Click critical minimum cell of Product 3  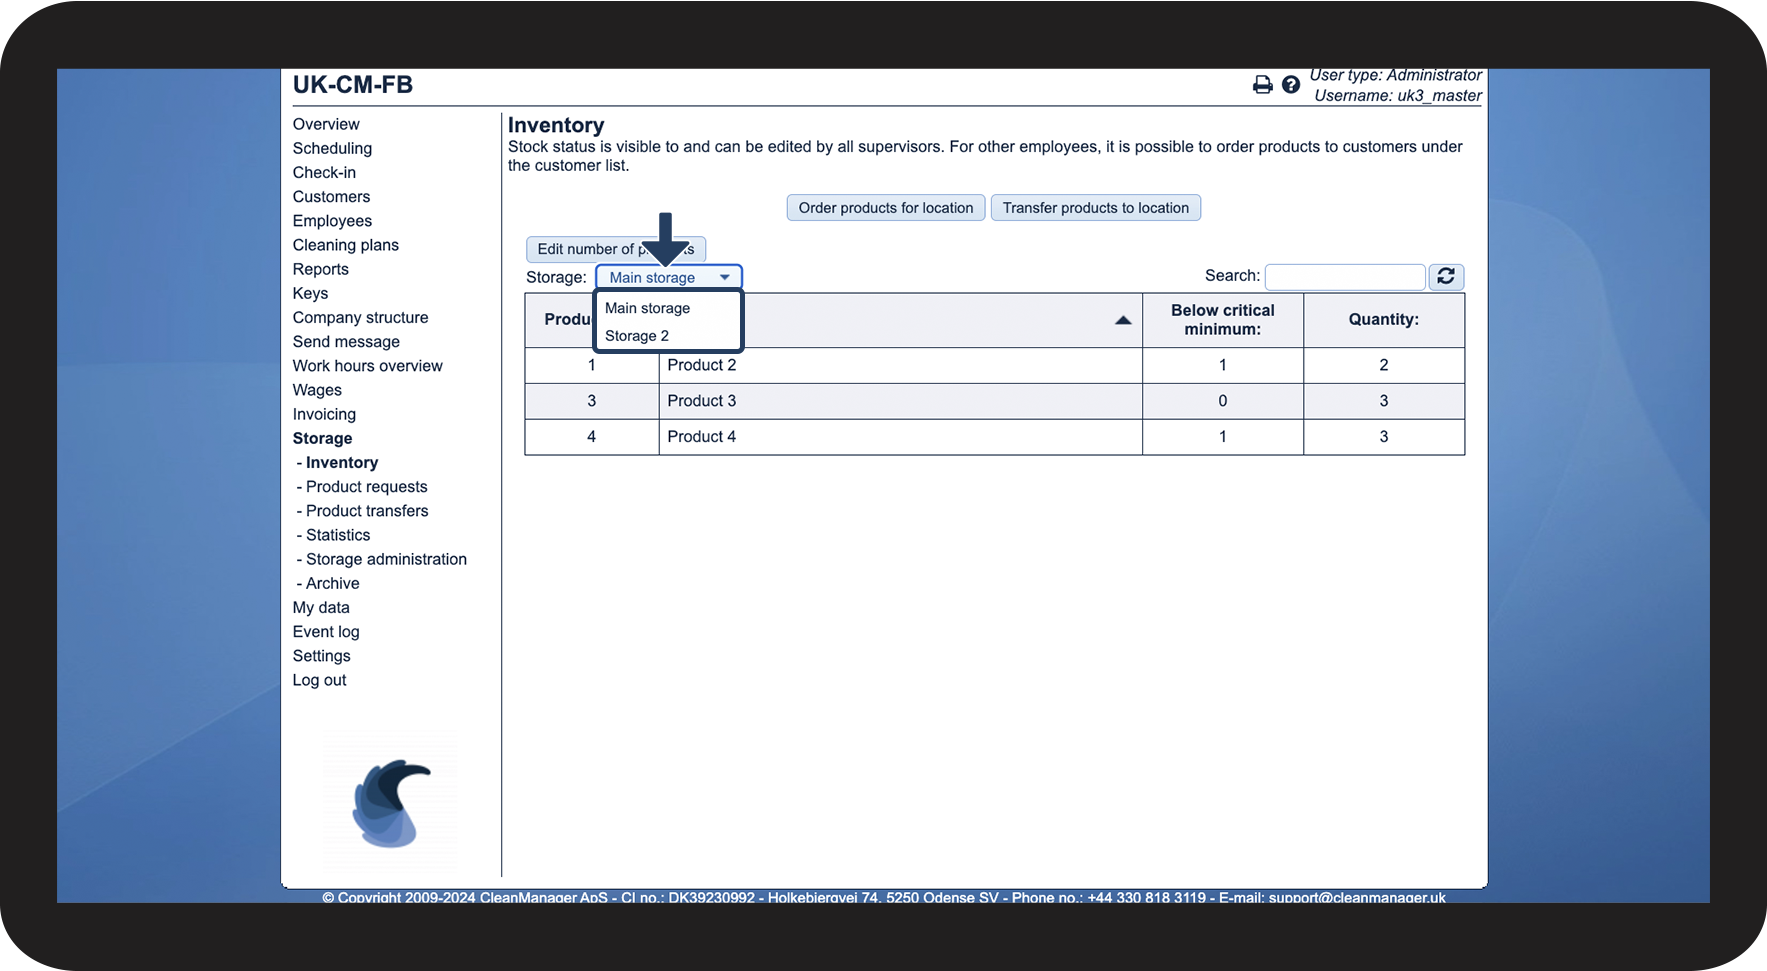(x=1223, y=401)
